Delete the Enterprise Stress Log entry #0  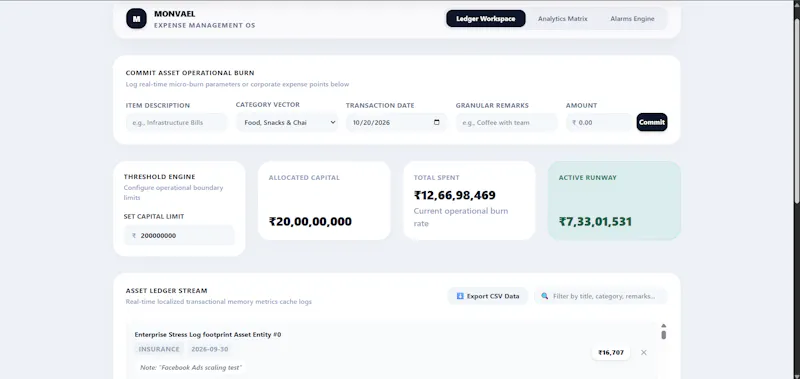(643, 352)
